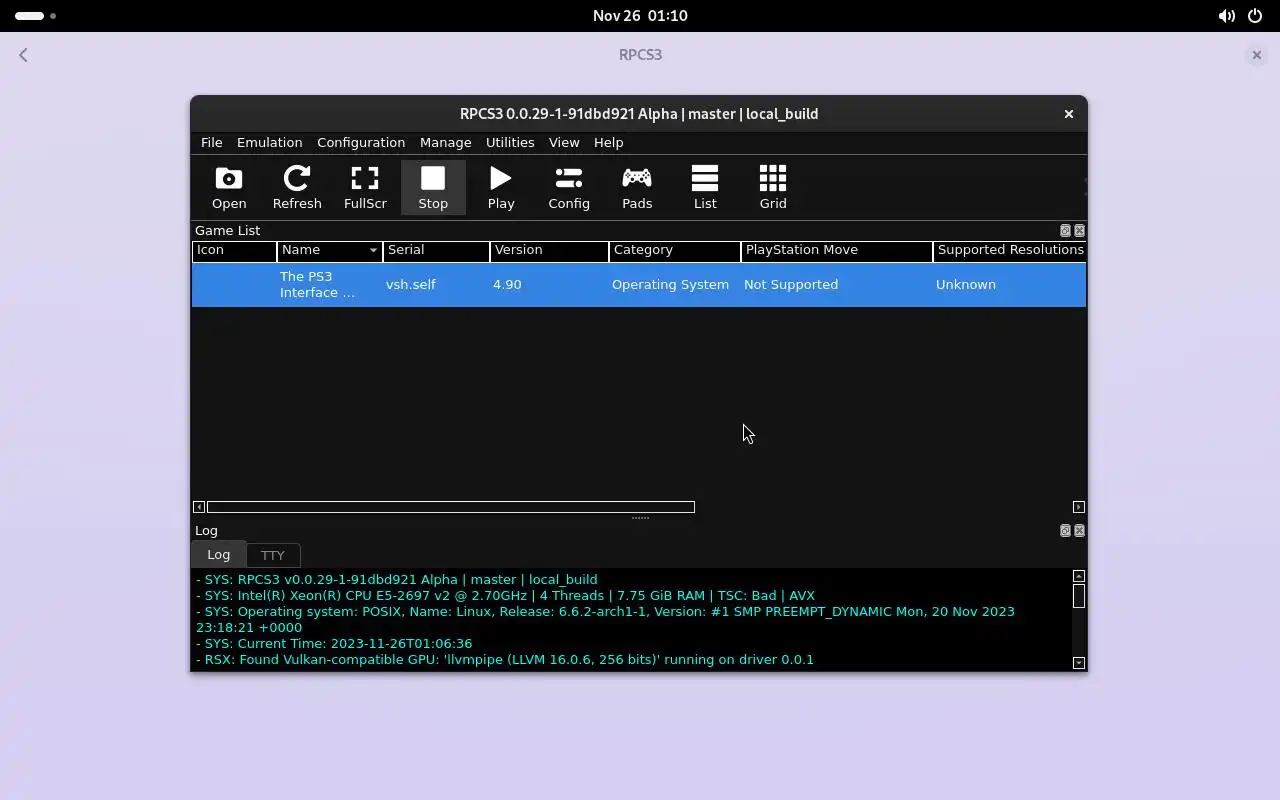Open the Pads controller settings
Image resolution: width=1280 pixels, height=800 pixels.
(637, 187)
